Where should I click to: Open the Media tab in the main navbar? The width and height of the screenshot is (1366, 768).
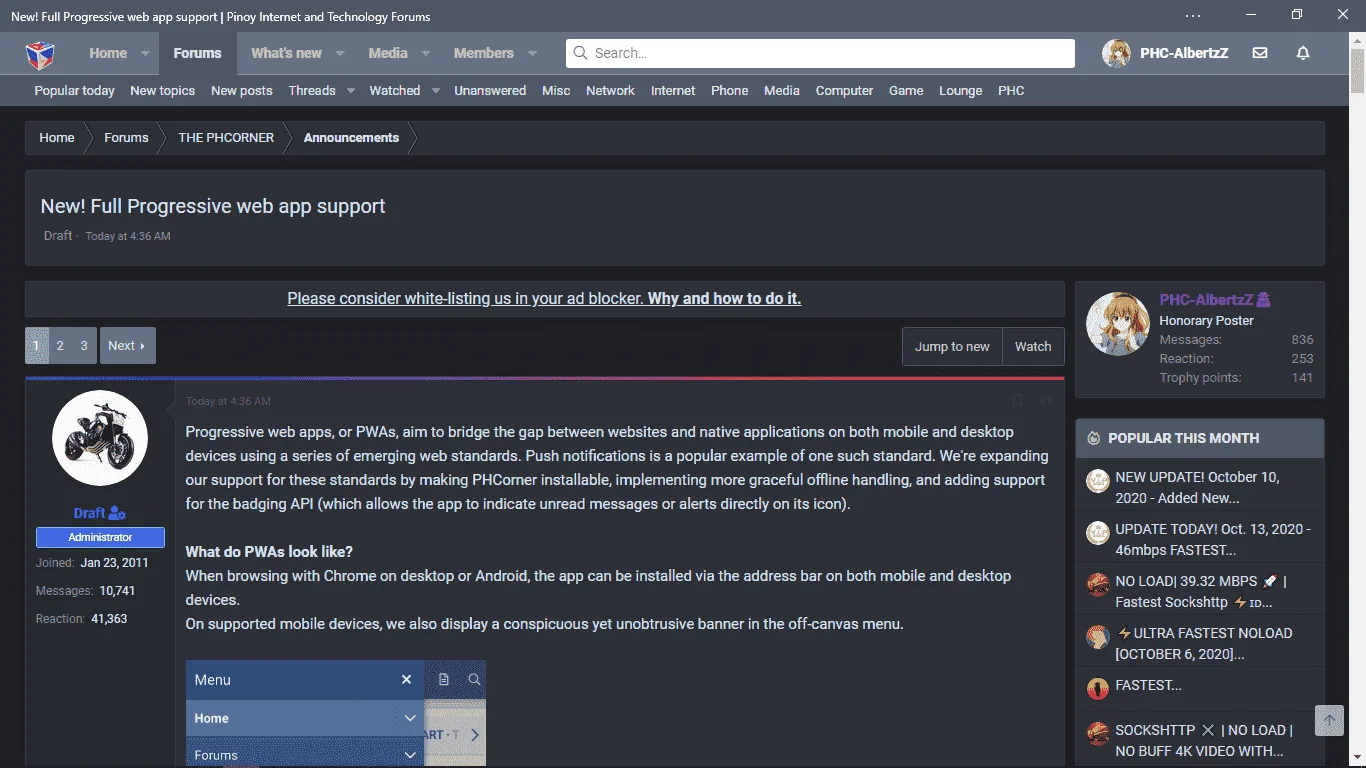(388, 53)
